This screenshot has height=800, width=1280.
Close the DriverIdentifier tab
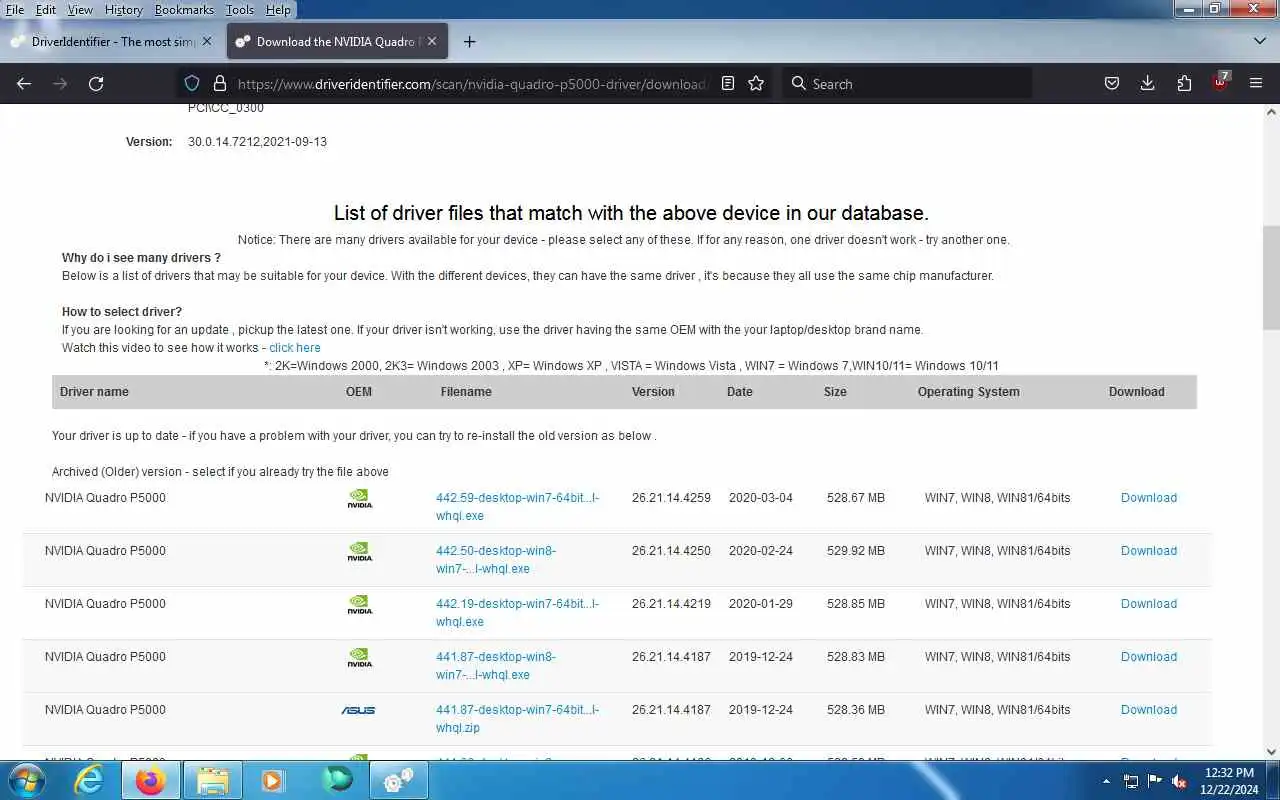pos(207,42)
